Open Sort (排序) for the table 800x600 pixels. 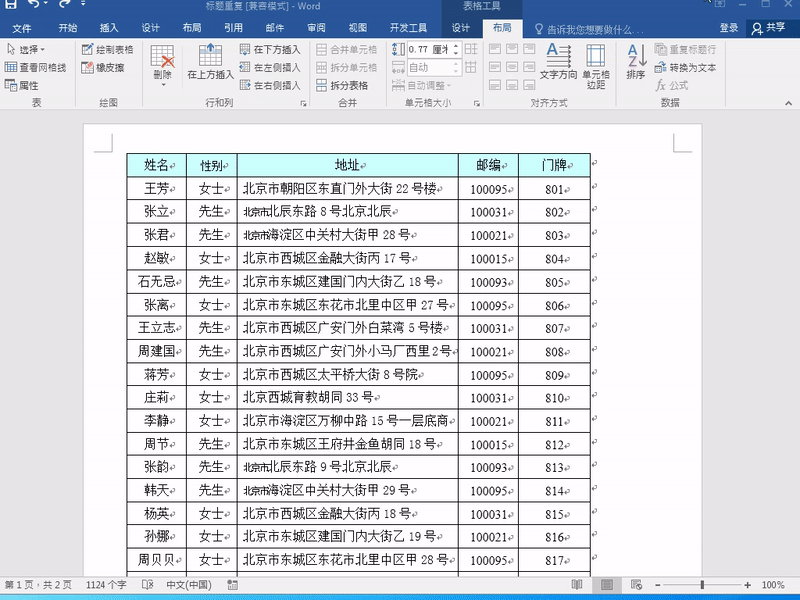click(x=635, y=65)
